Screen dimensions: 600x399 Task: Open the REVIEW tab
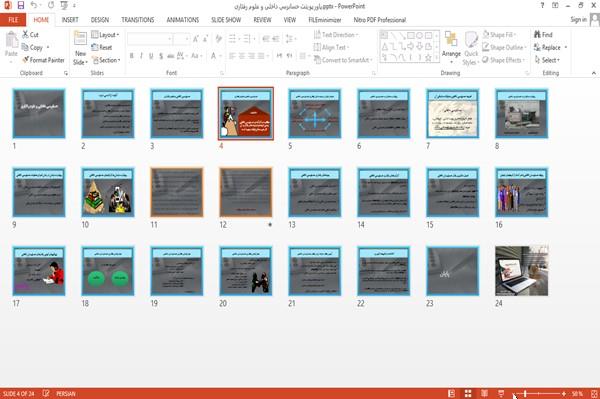(262, 20)
